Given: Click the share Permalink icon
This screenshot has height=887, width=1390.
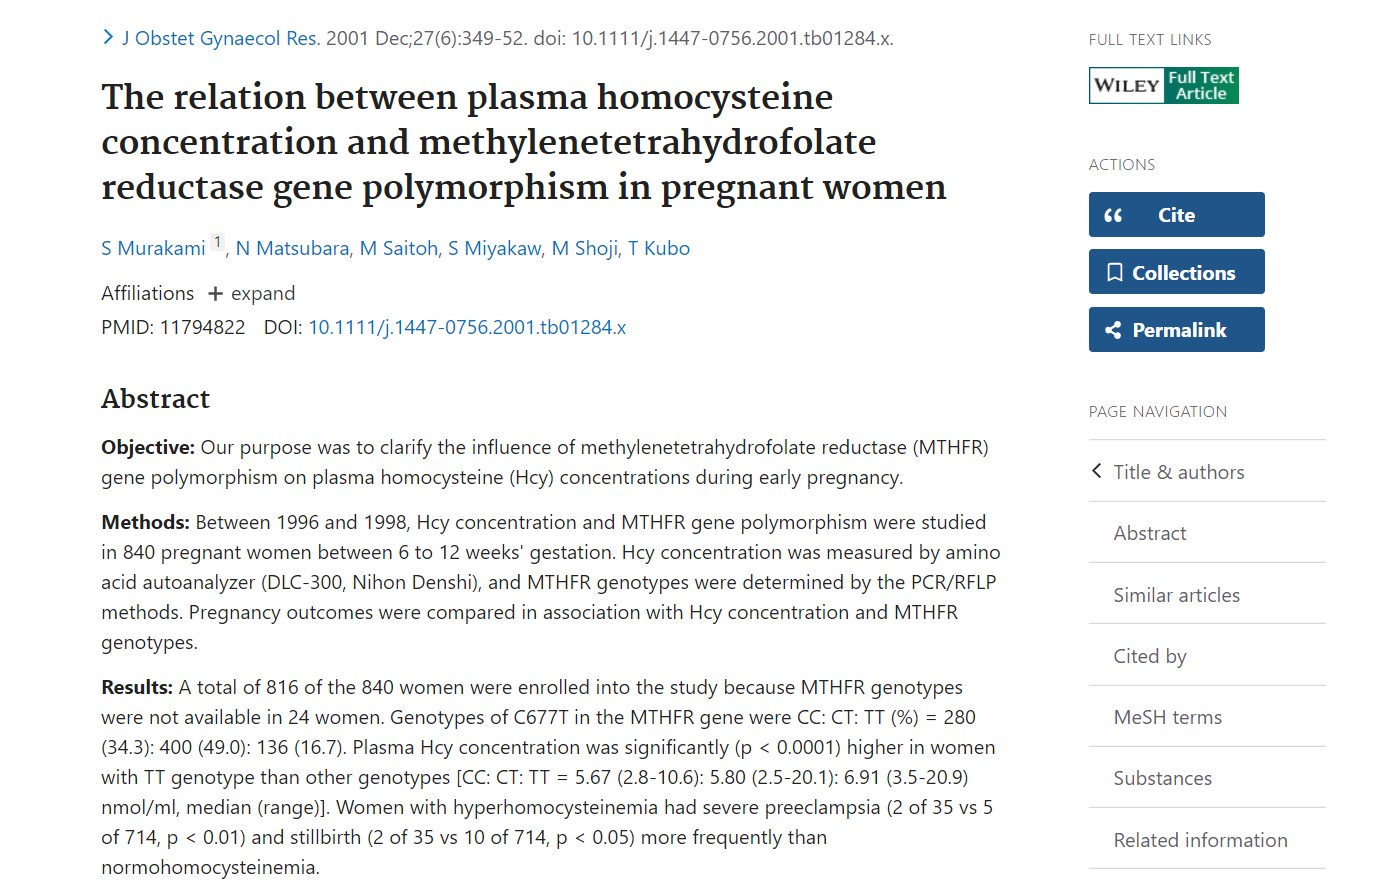Looking at the screenshot, I should point(1113,330).
